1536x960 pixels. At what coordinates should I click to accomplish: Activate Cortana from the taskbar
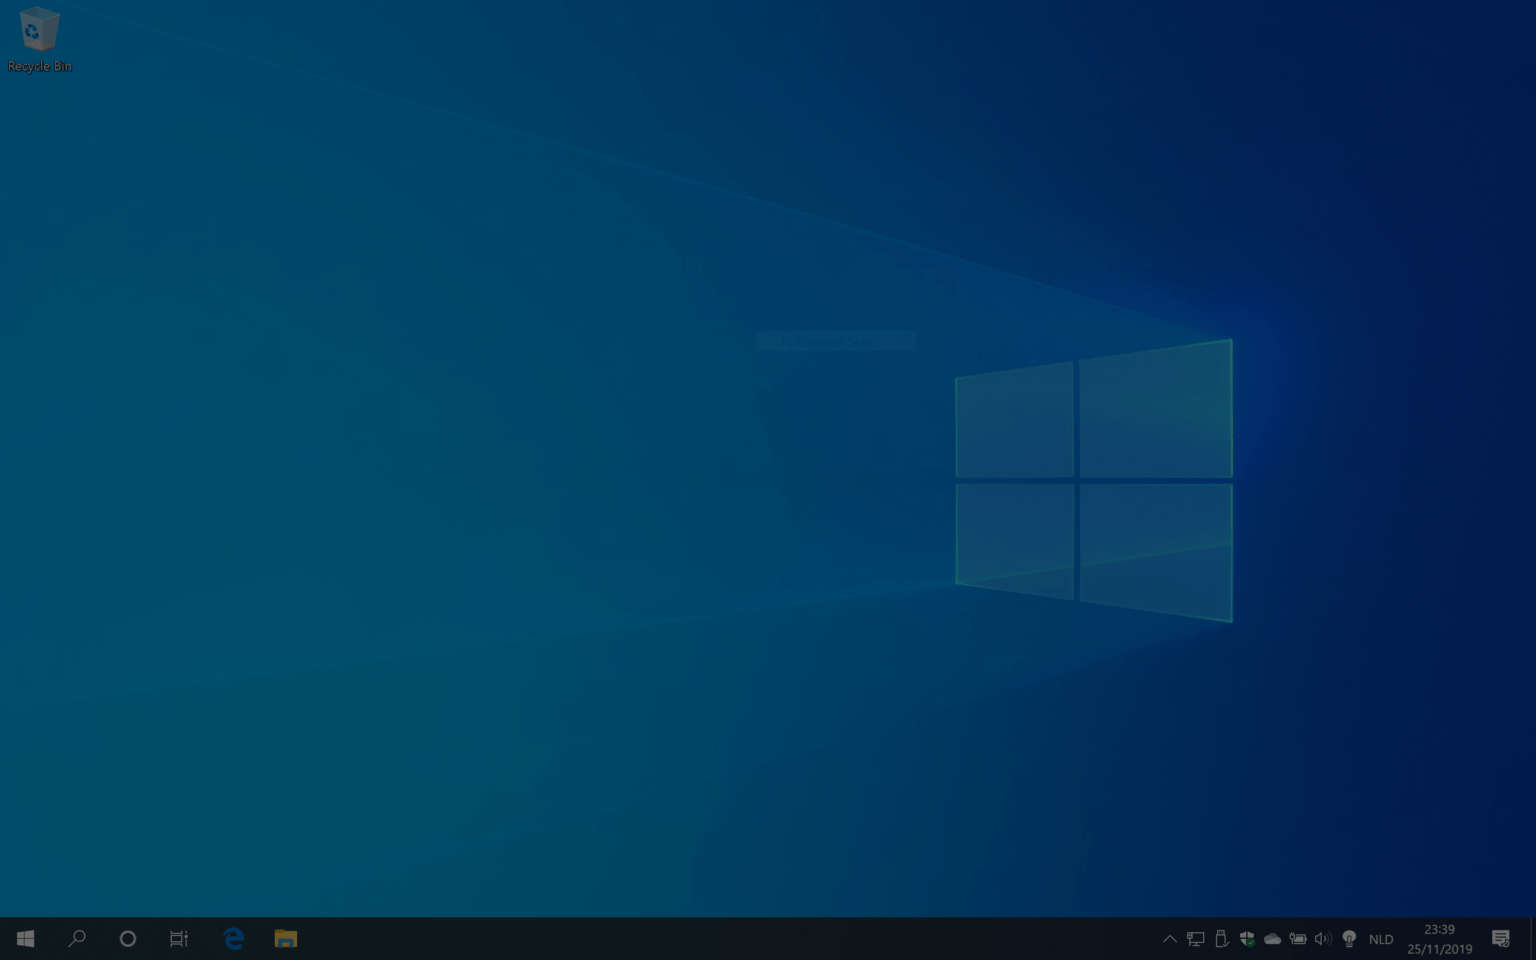[127, 938]
